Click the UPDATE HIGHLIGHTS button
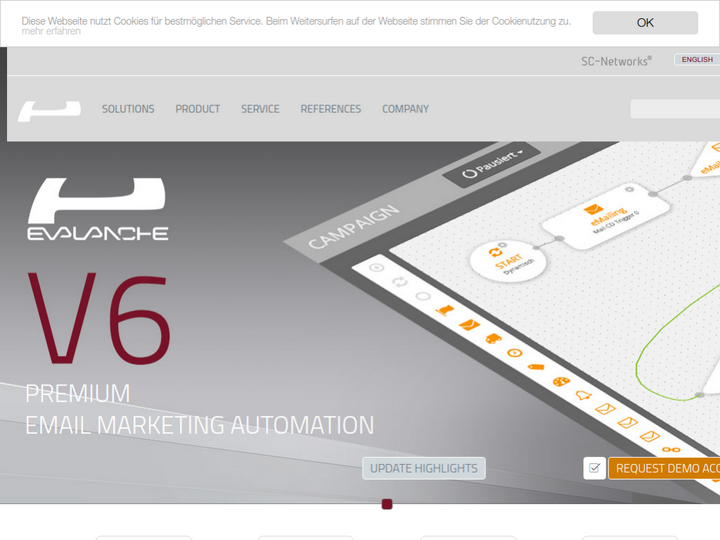Image resolution: width=720 pixels, height=540 pixels. click(x=424, y=468)
